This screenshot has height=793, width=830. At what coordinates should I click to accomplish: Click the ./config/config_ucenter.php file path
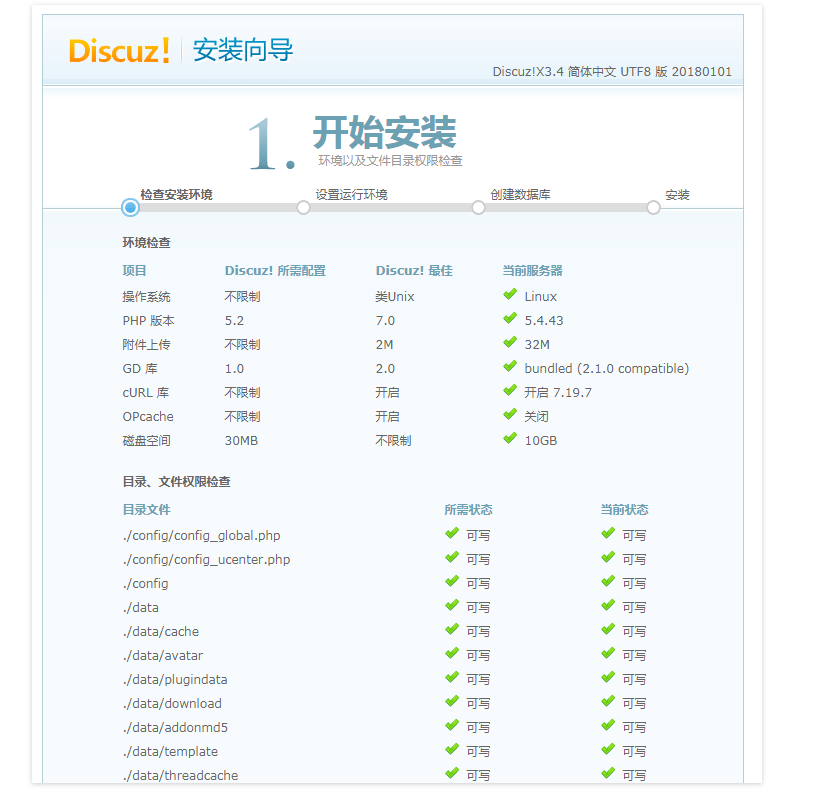[206, 559]
